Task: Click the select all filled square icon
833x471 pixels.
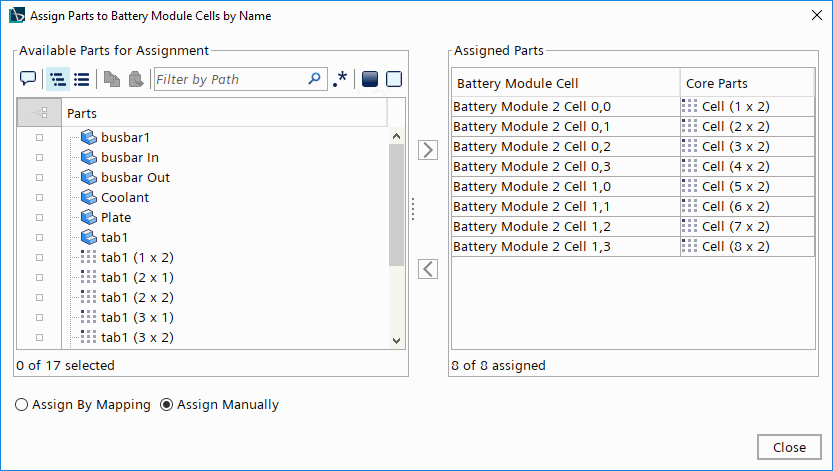Action: pyautogui.click(x=370, y=79)
